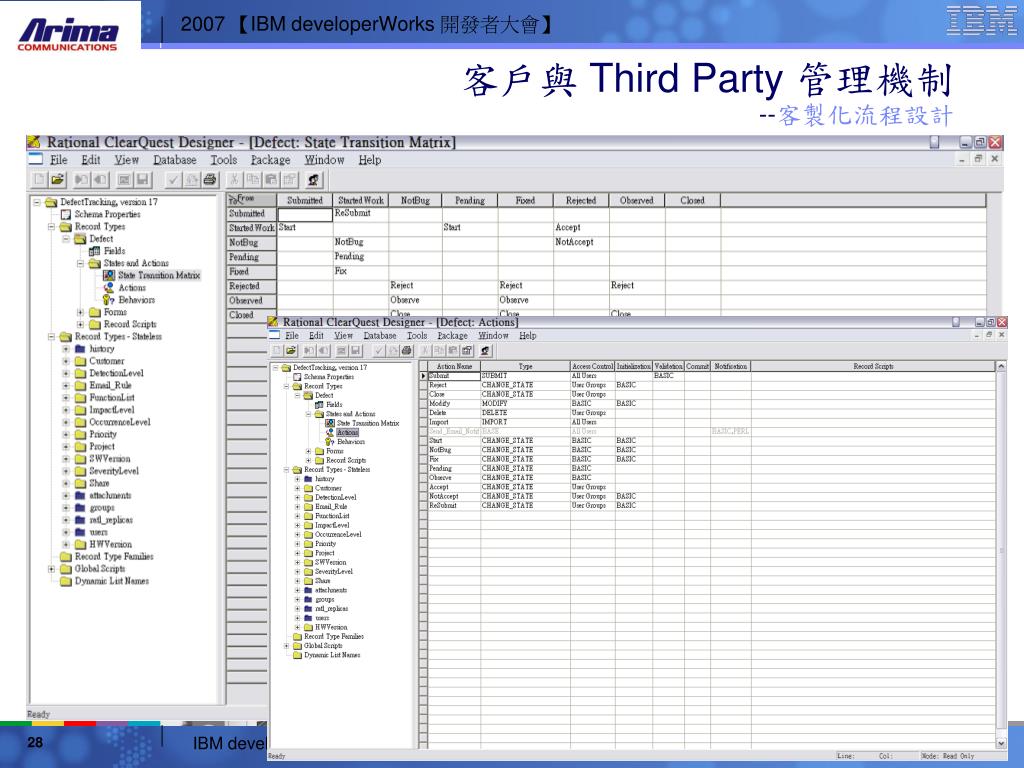Expand Email_Rule in Defect: Actions window tree
Screen dimensions: 1024x768
click(298, 507)
